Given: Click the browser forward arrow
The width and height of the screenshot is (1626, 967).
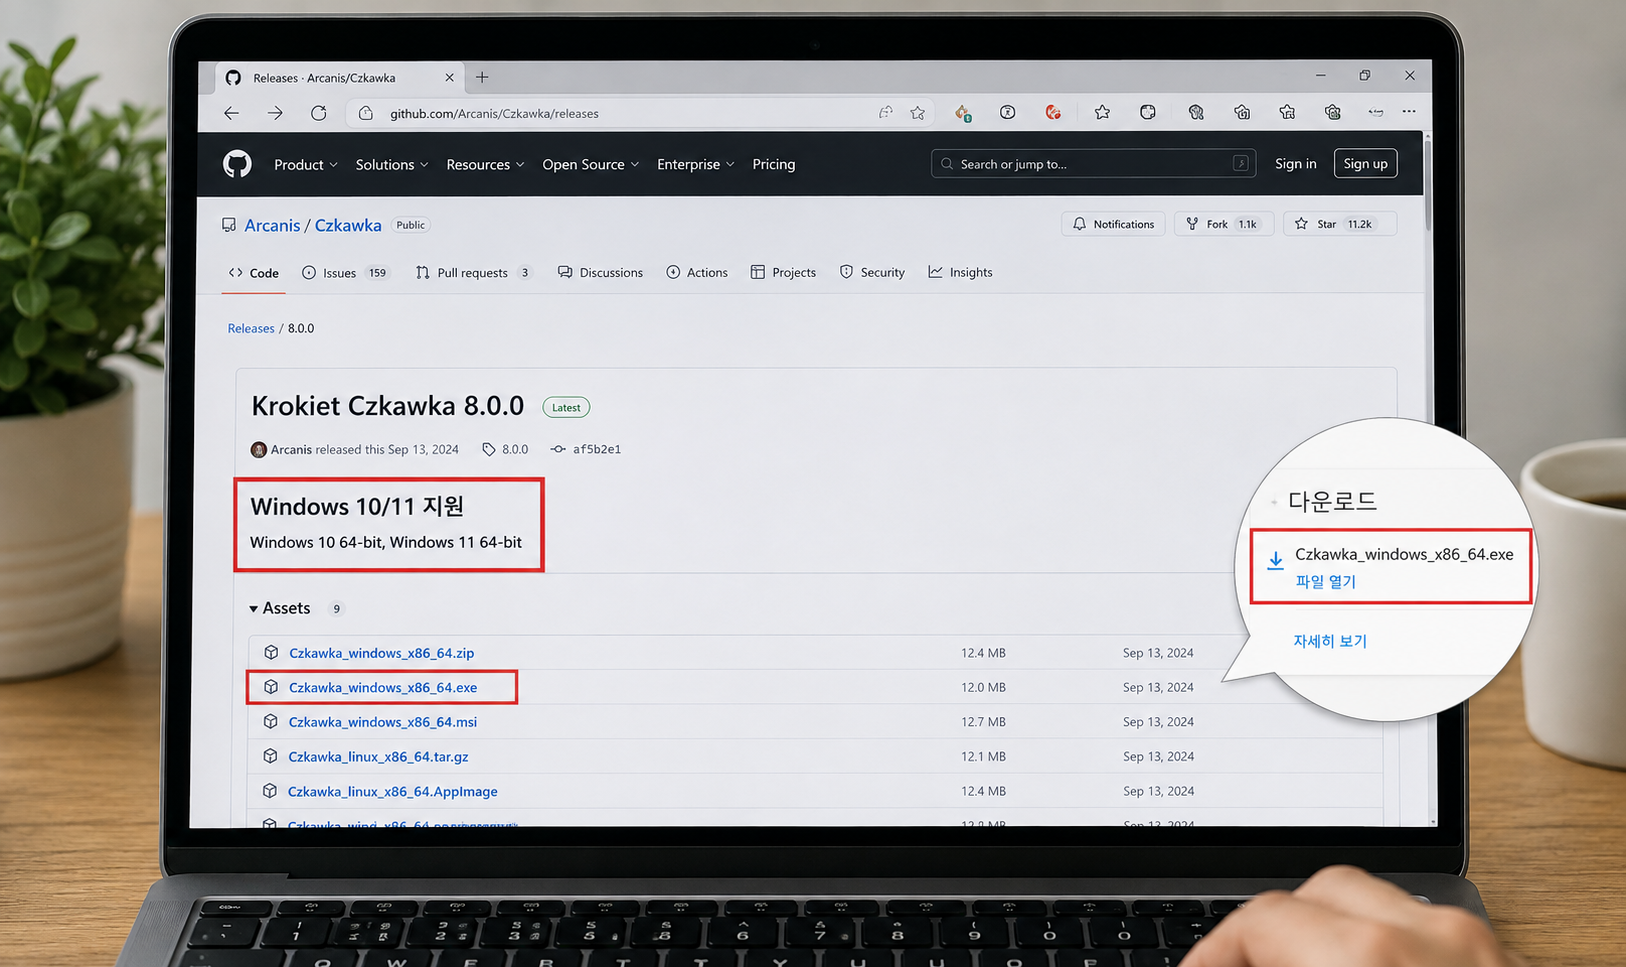Looking at the screenshot, I should [x=275, y=113].
